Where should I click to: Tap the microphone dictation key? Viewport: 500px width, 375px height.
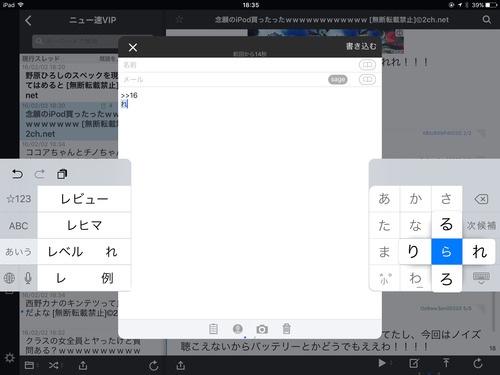tap(28, 278)
